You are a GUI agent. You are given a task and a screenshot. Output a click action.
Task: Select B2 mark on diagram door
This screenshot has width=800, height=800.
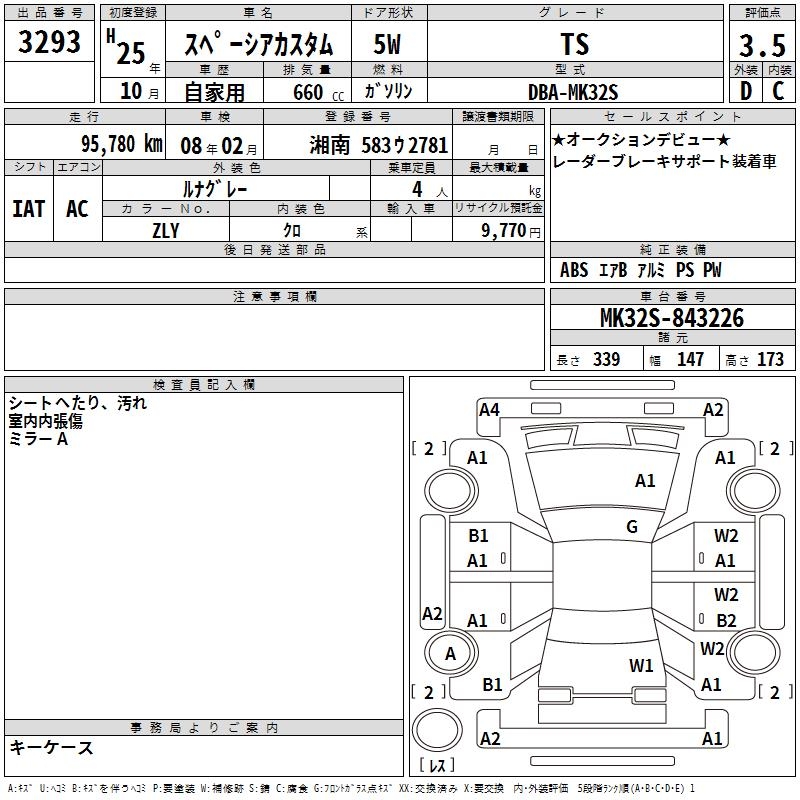pos(726,620)
